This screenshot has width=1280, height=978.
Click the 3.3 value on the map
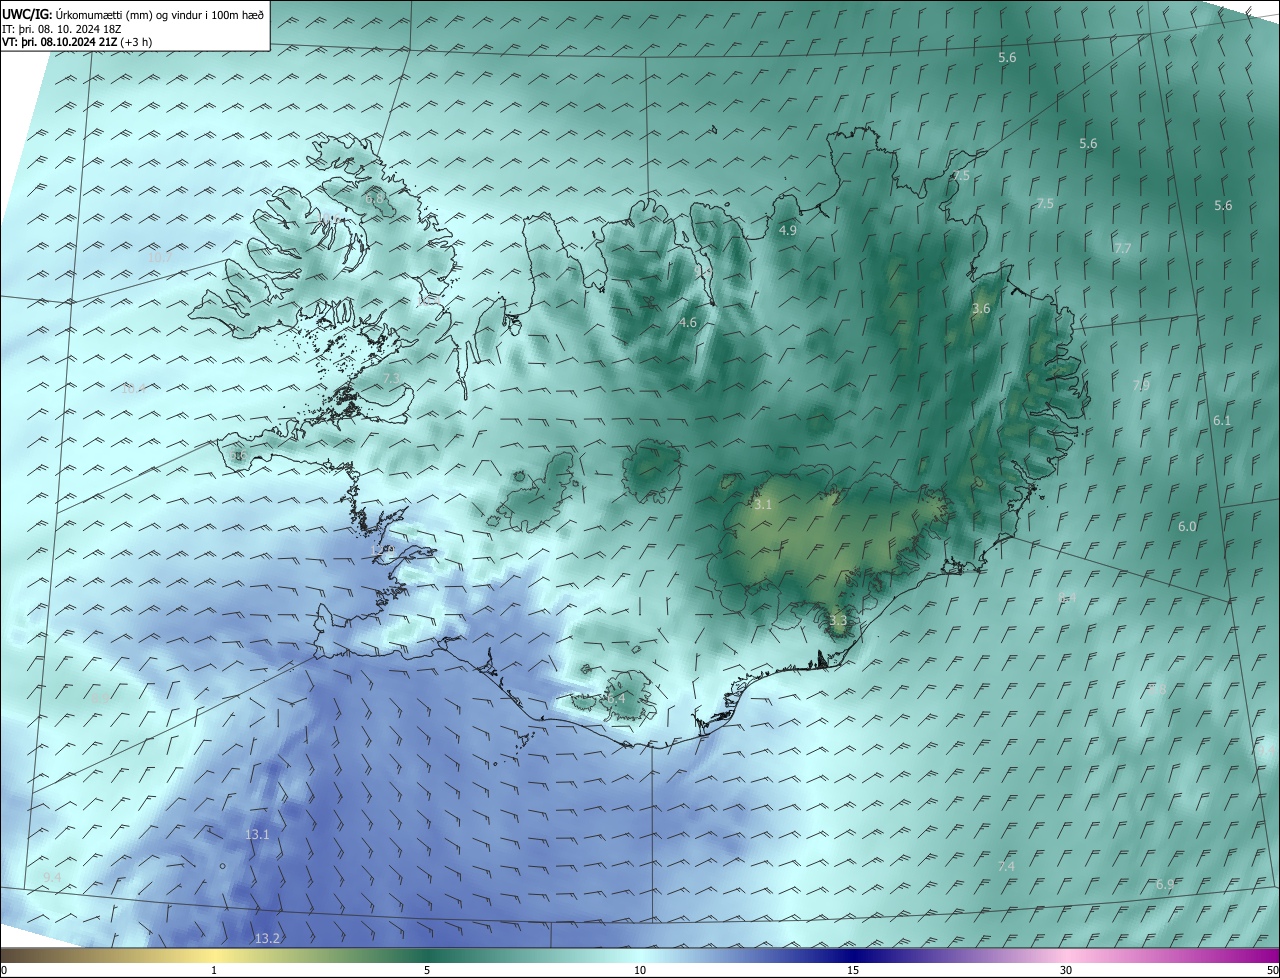(838, 621)
